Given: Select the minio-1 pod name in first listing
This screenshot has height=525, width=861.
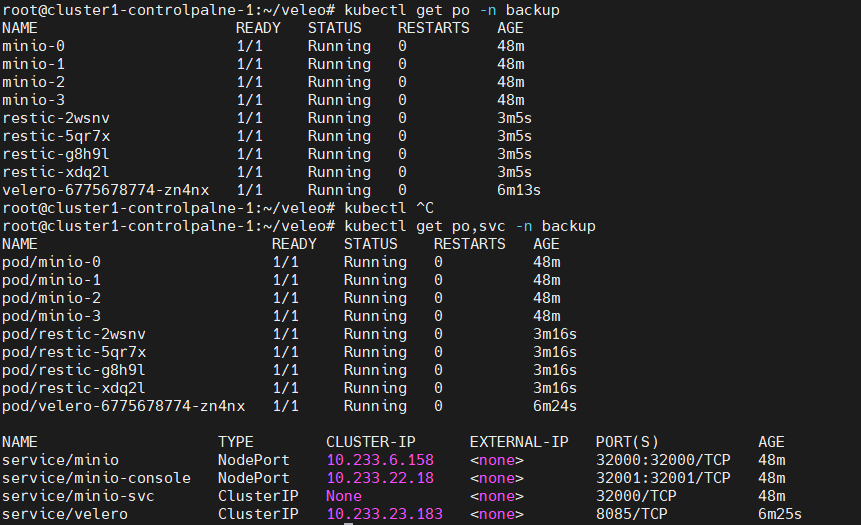Looking at the screenshot, I should point(33,64).
